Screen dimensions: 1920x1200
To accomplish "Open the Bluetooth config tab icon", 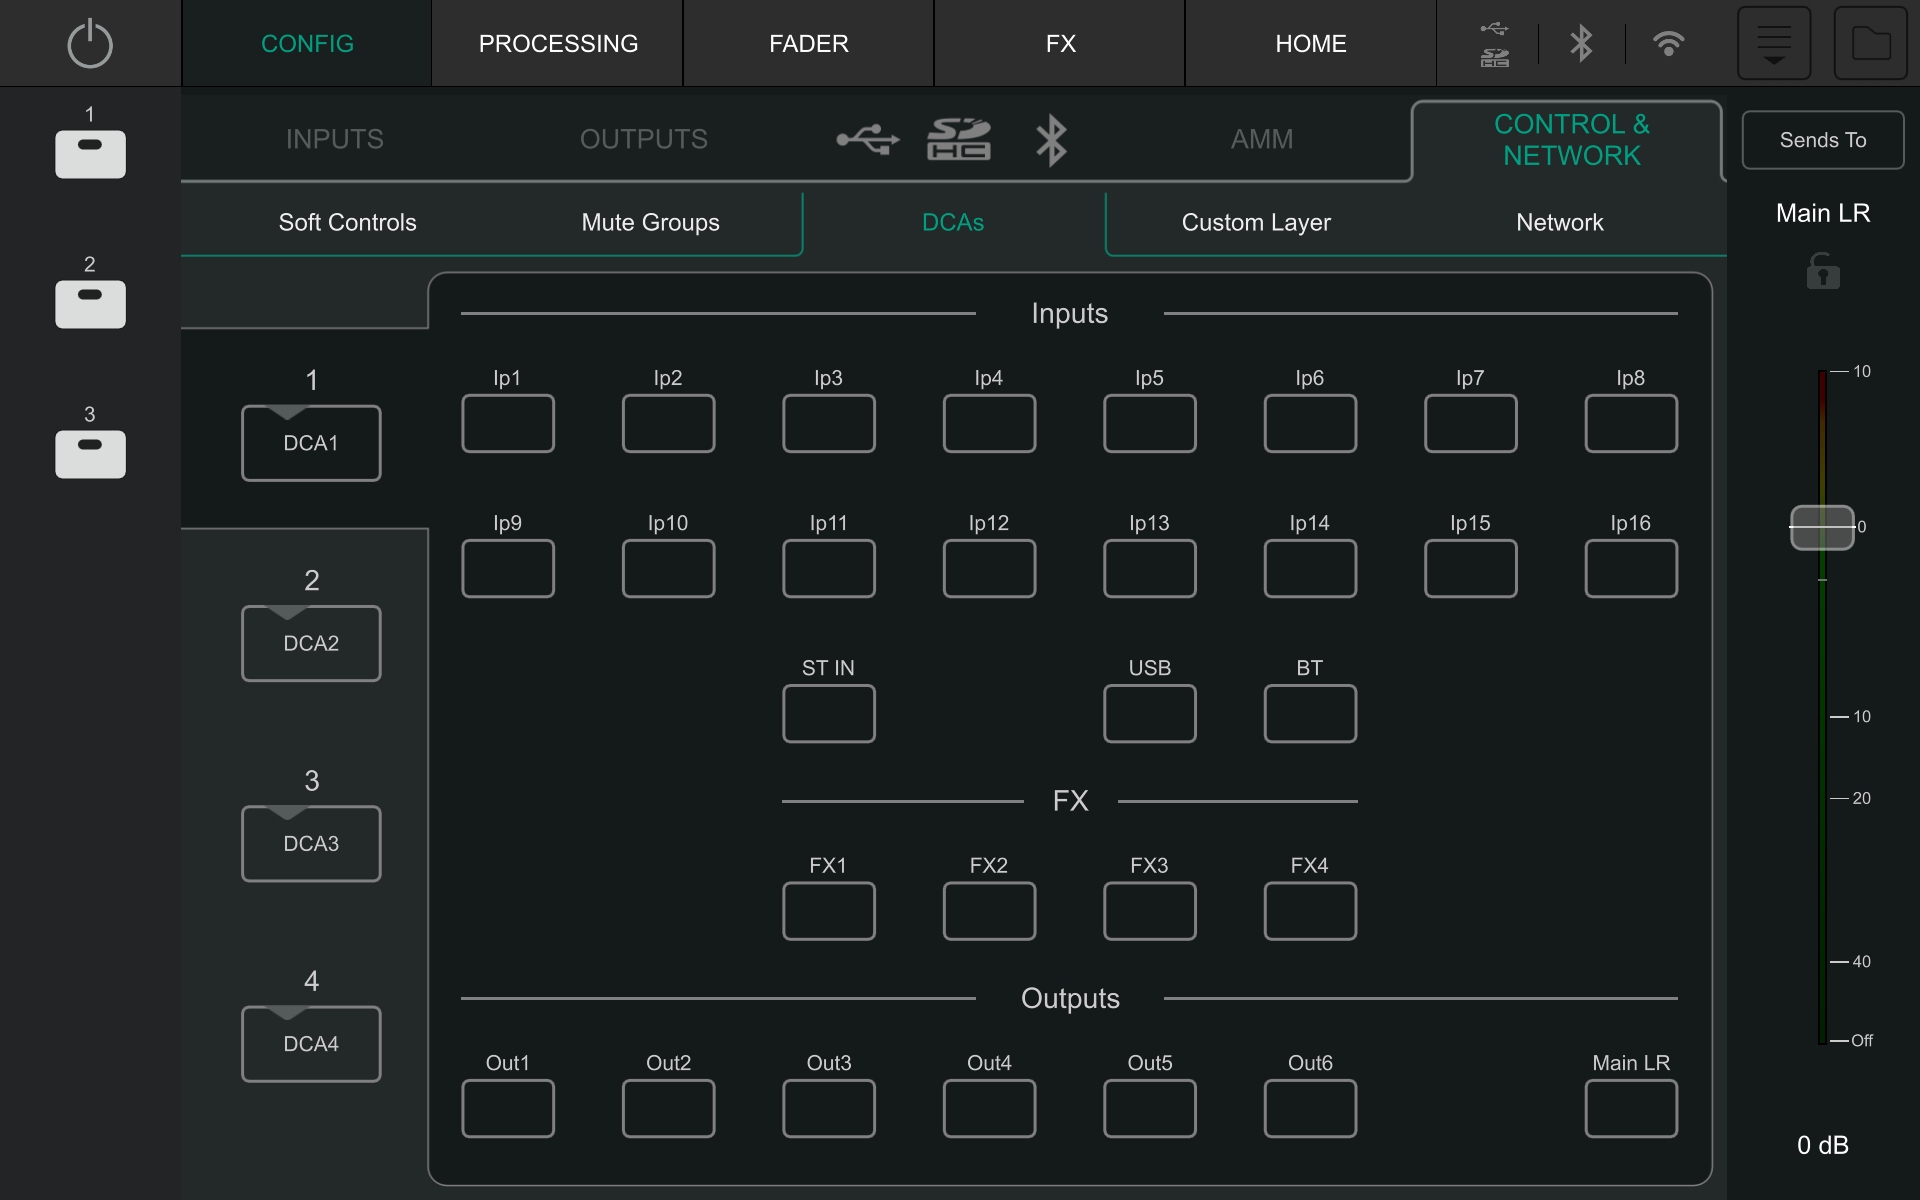I will coord(1051,139).
